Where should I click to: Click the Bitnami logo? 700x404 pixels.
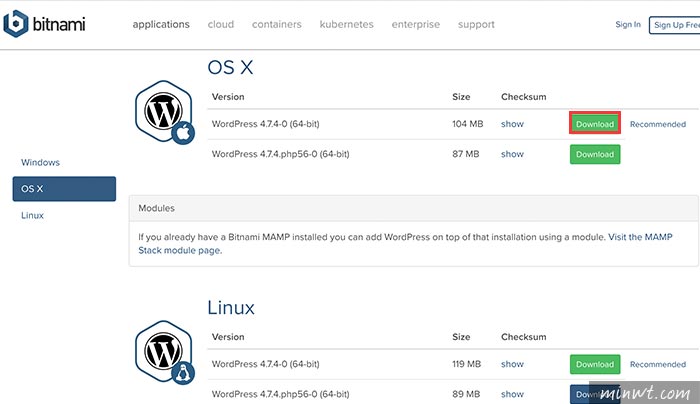[44, 24]
